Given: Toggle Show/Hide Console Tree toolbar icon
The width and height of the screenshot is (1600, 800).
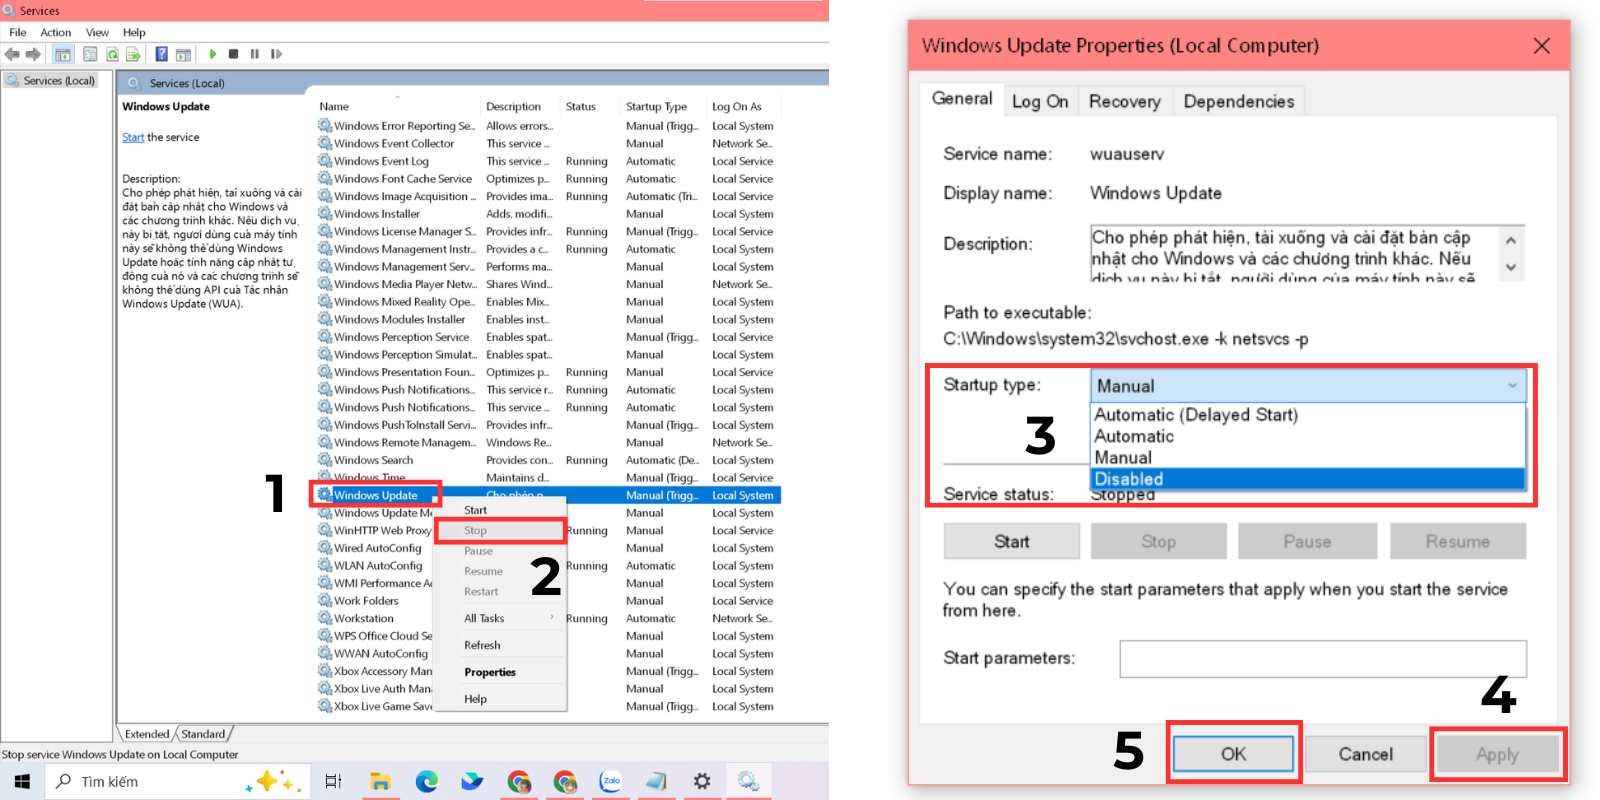Looking at the screenshot, I should [x=63, y=54].
